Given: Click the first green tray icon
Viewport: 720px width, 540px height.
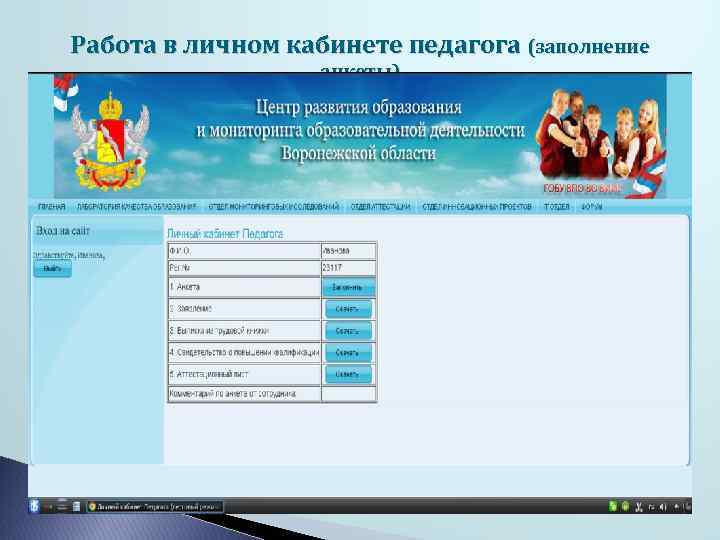Looking at the screenshot, I should pos(613,506).
